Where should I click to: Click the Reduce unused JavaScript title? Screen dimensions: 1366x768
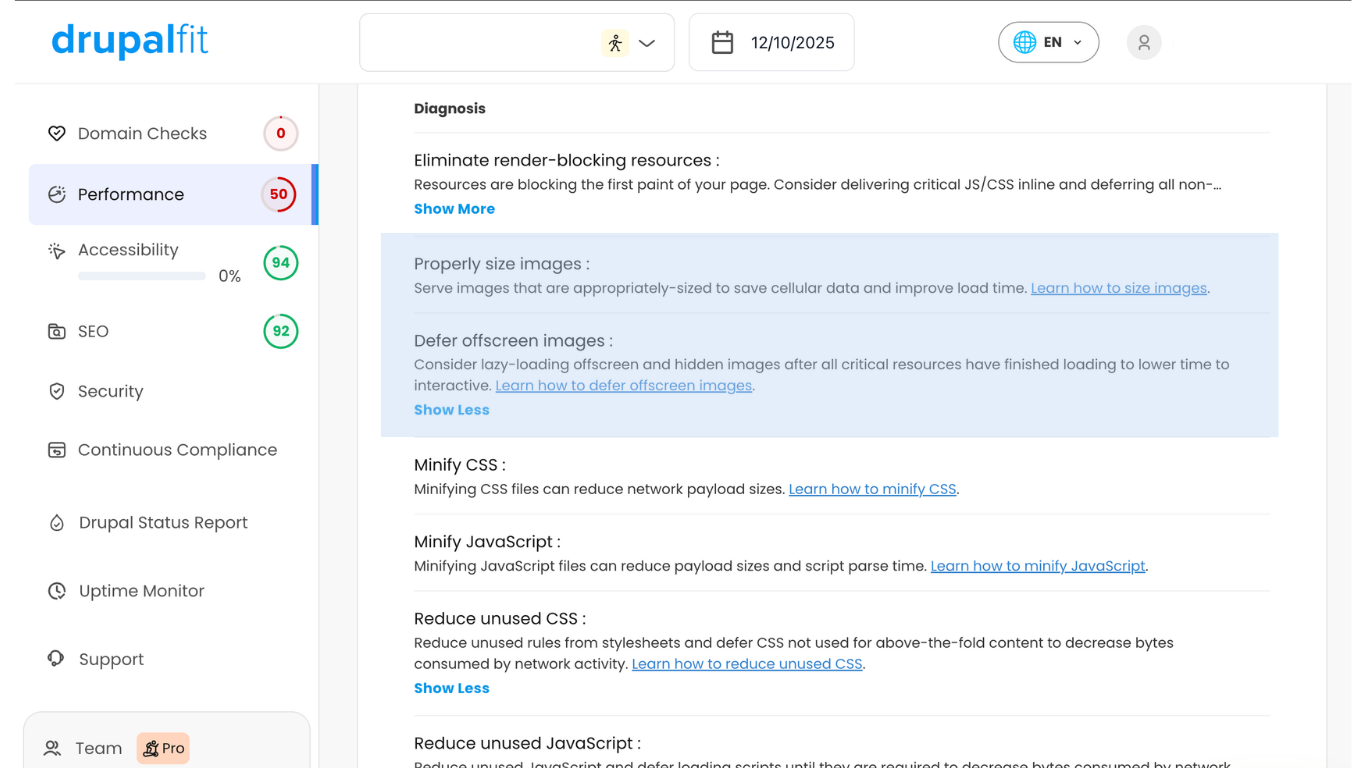tap(527, 743)
